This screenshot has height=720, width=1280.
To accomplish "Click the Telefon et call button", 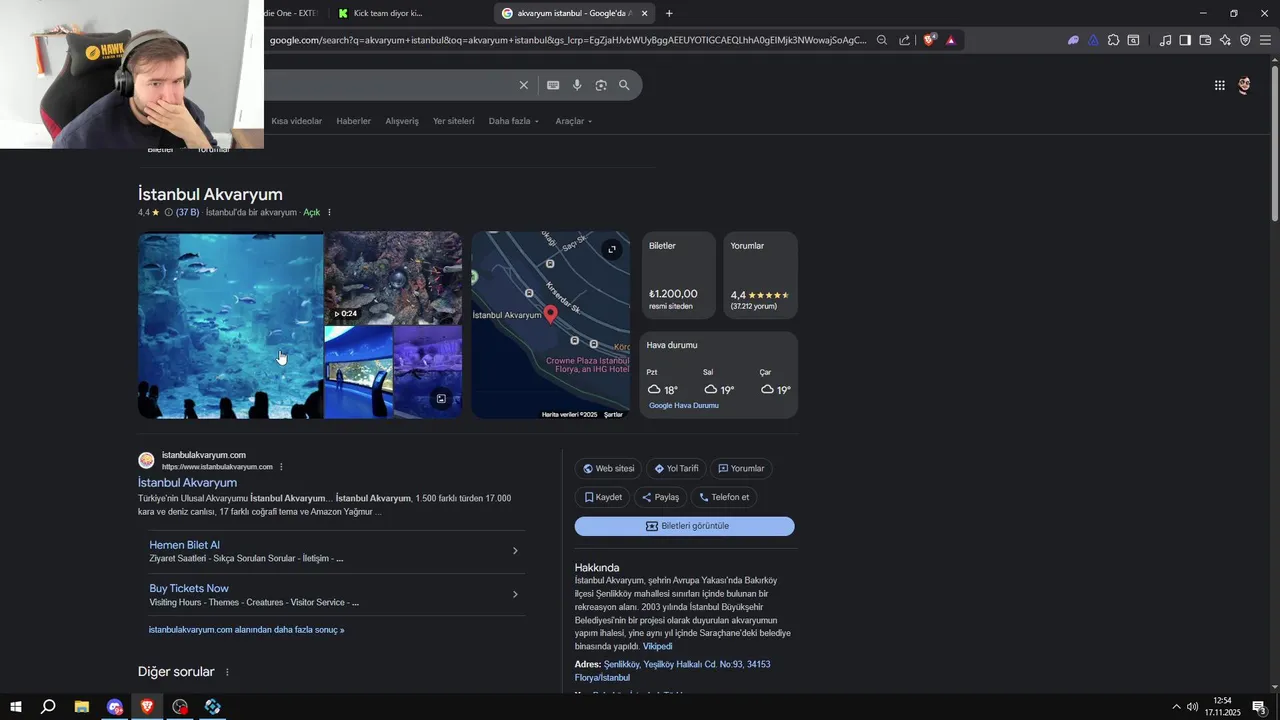I will (x=724, y=497).
